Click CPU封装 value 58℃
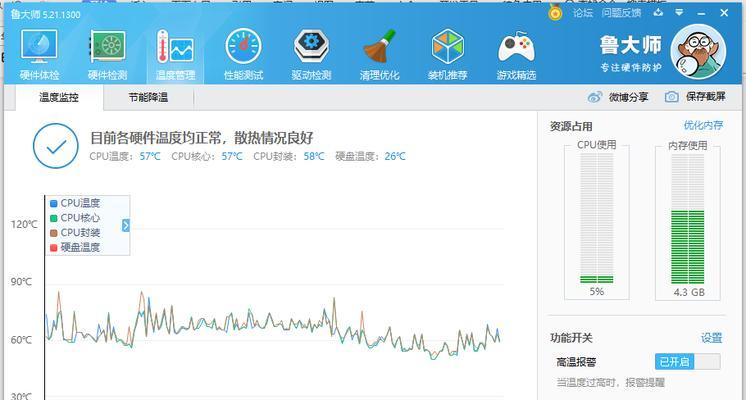 [x=314, y=156]
